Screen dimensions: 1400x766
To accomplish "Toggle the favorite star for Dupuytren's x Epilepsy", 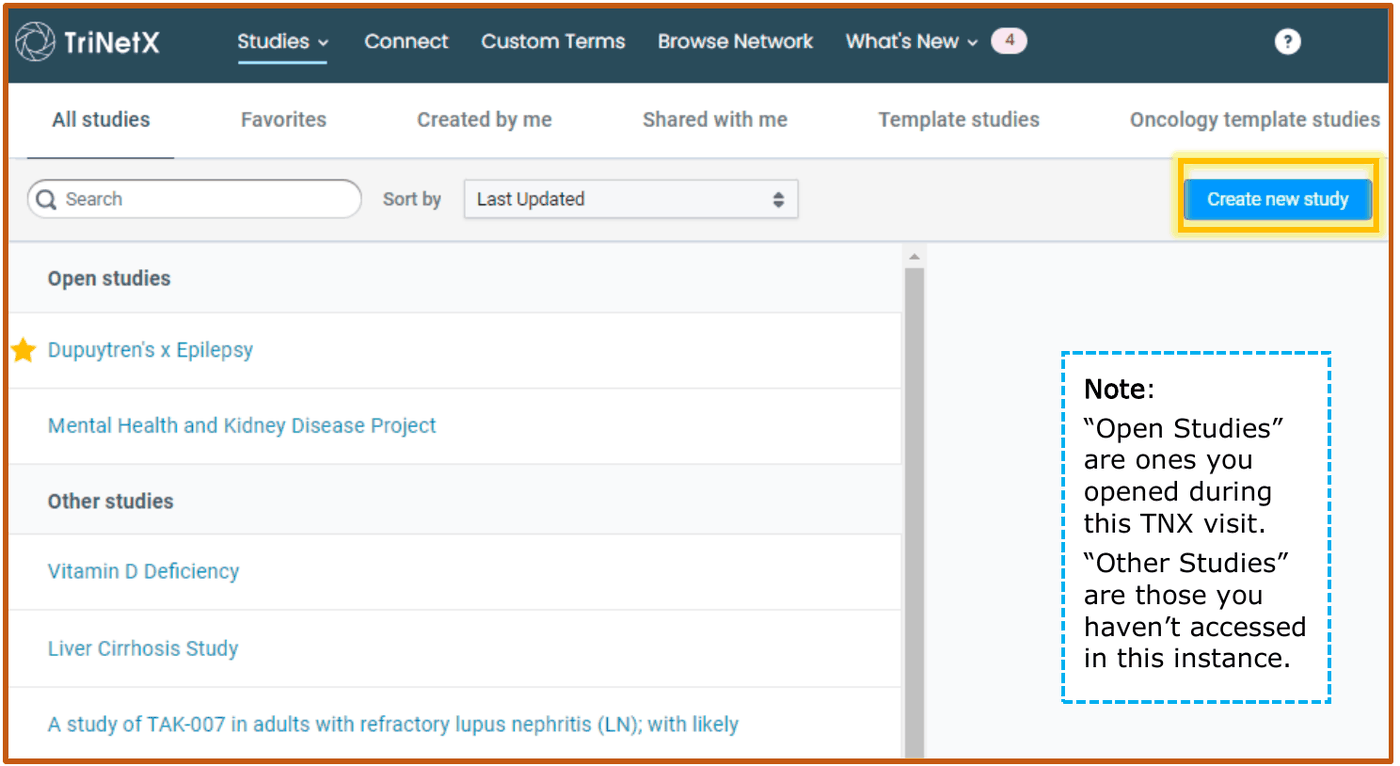I will pyautogui.click(x=23, y=350).
